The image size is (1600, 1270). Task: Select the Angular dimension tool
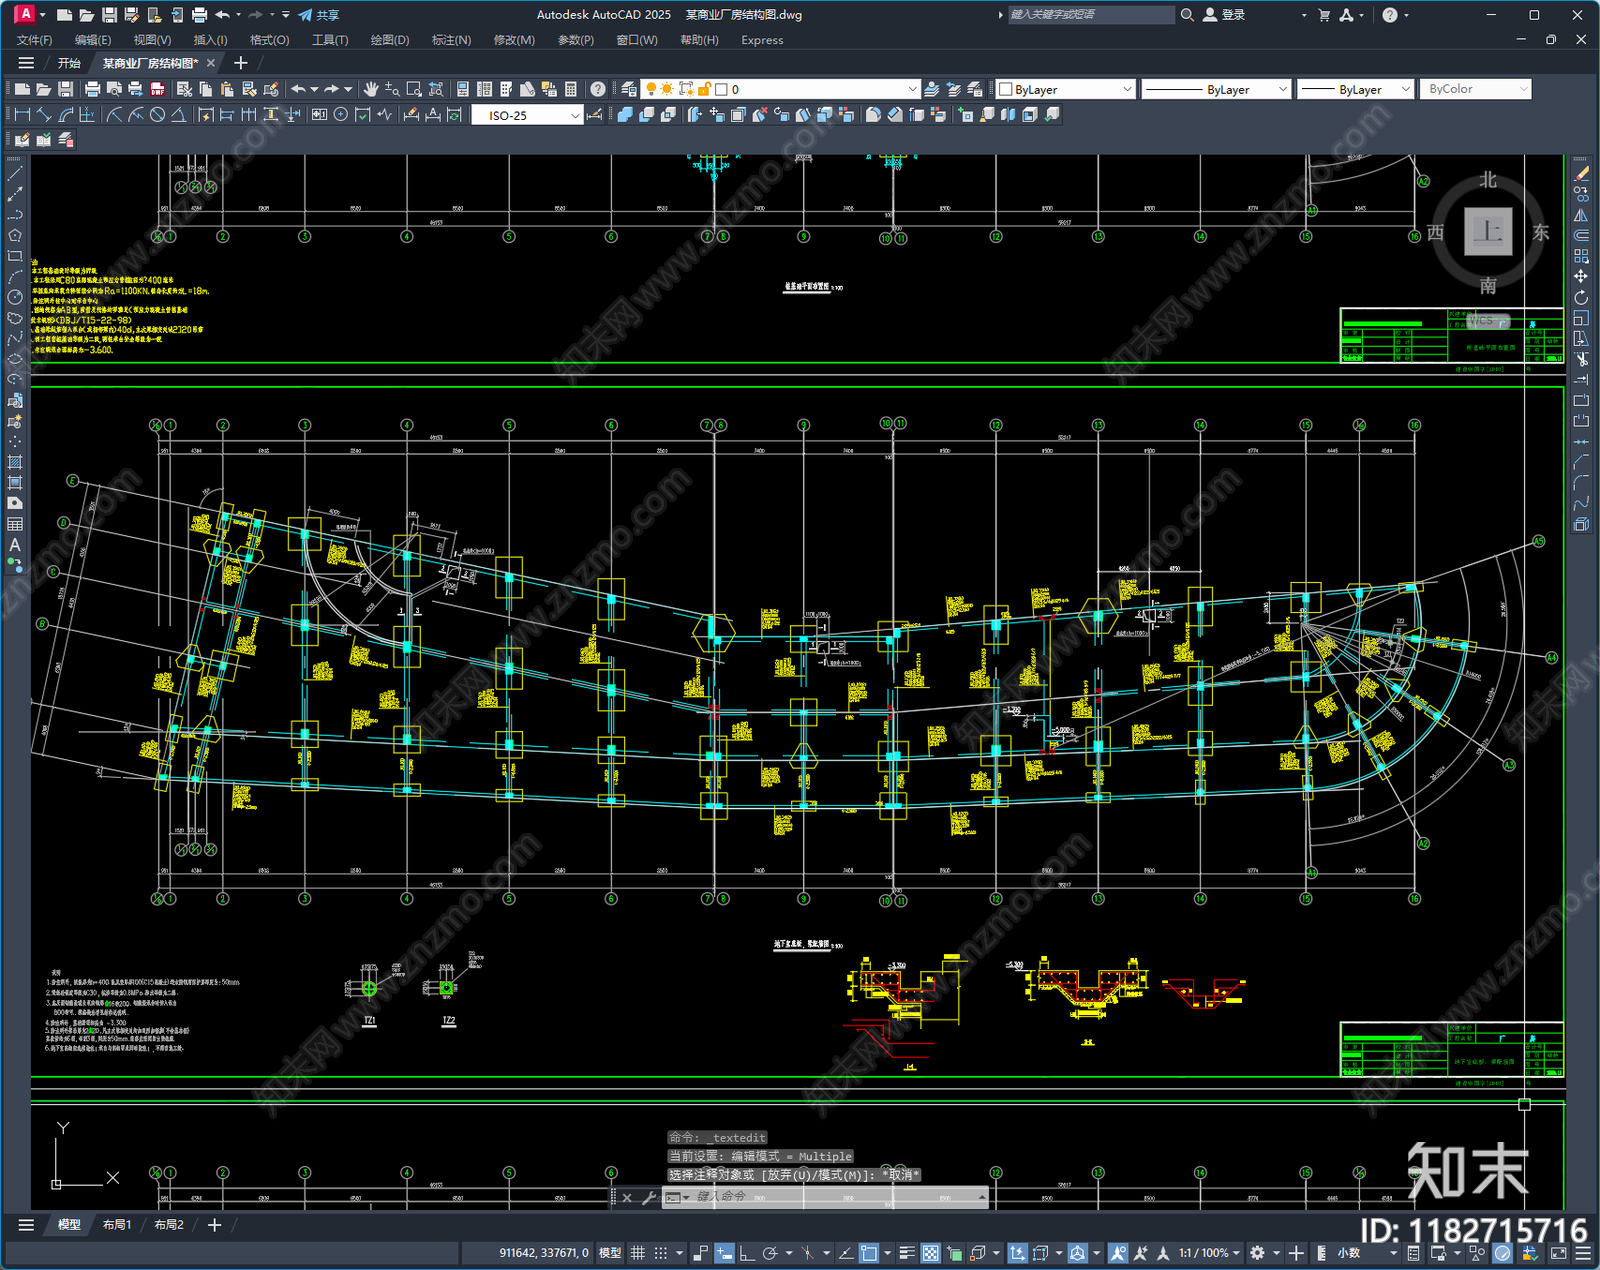(178, 115)
